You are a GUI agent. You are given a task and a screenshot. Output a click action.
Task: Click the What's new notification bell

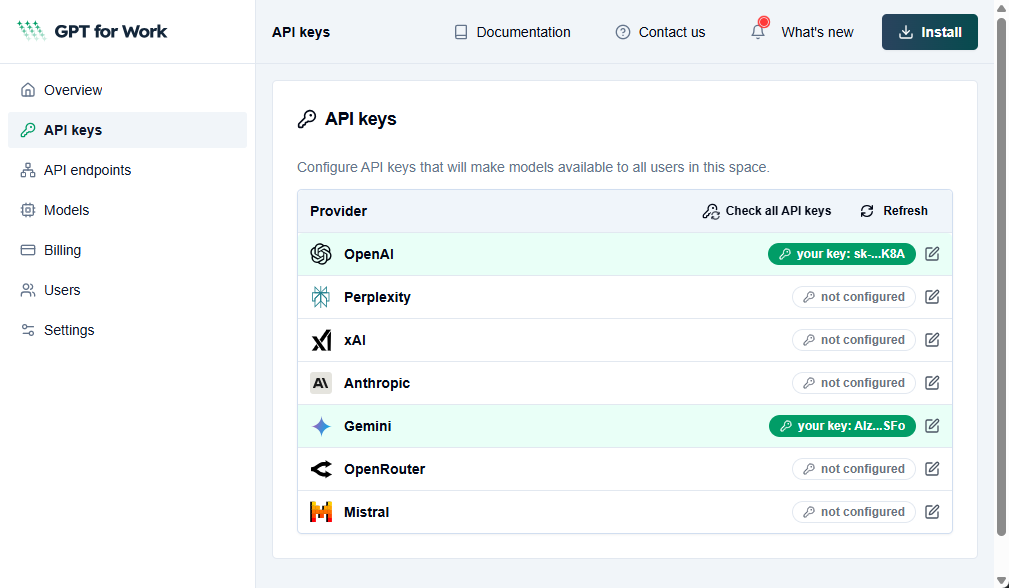click(x=756, y=32)
